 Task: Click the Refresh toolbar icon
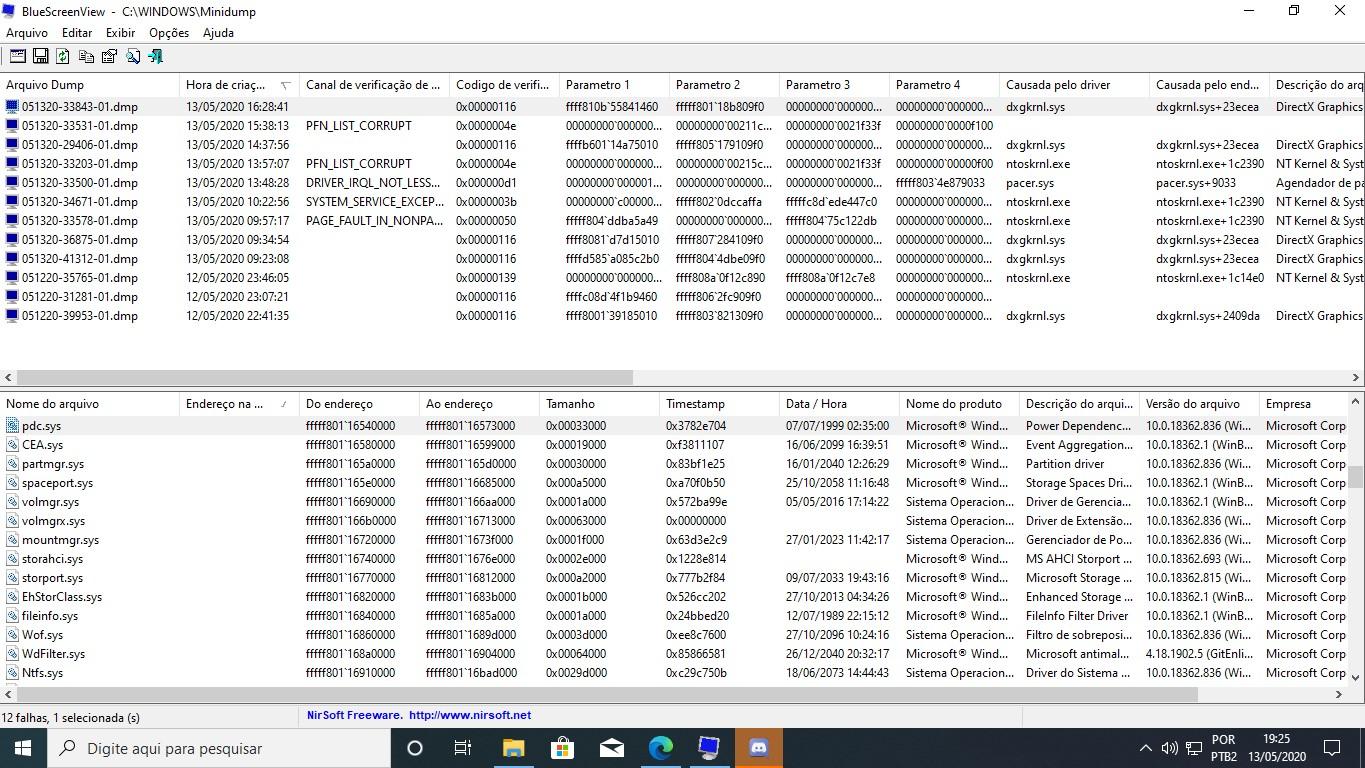point(63,56)
